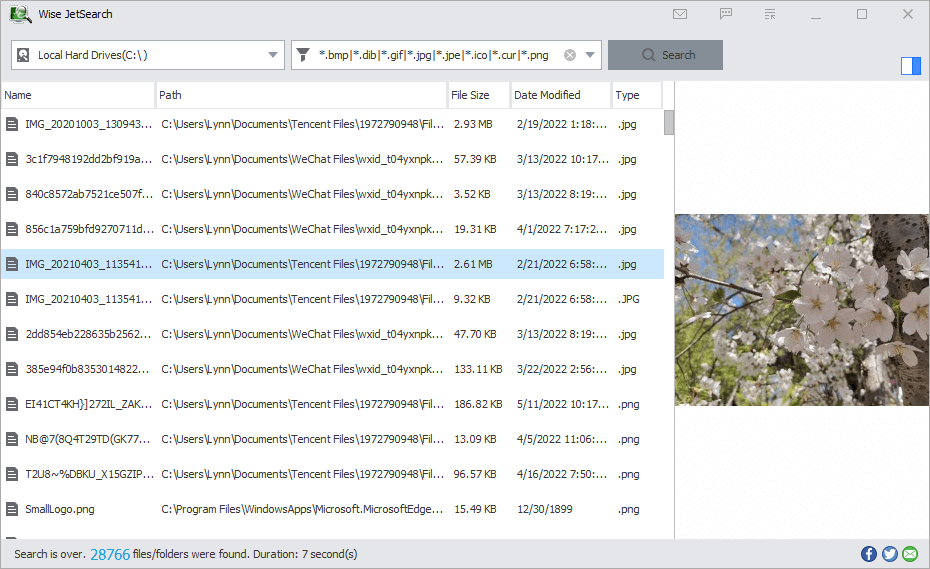Click file icon of 3c1f7948192dd2bf919a row
This screenshot has height=569, width=930.
(12, 159)
